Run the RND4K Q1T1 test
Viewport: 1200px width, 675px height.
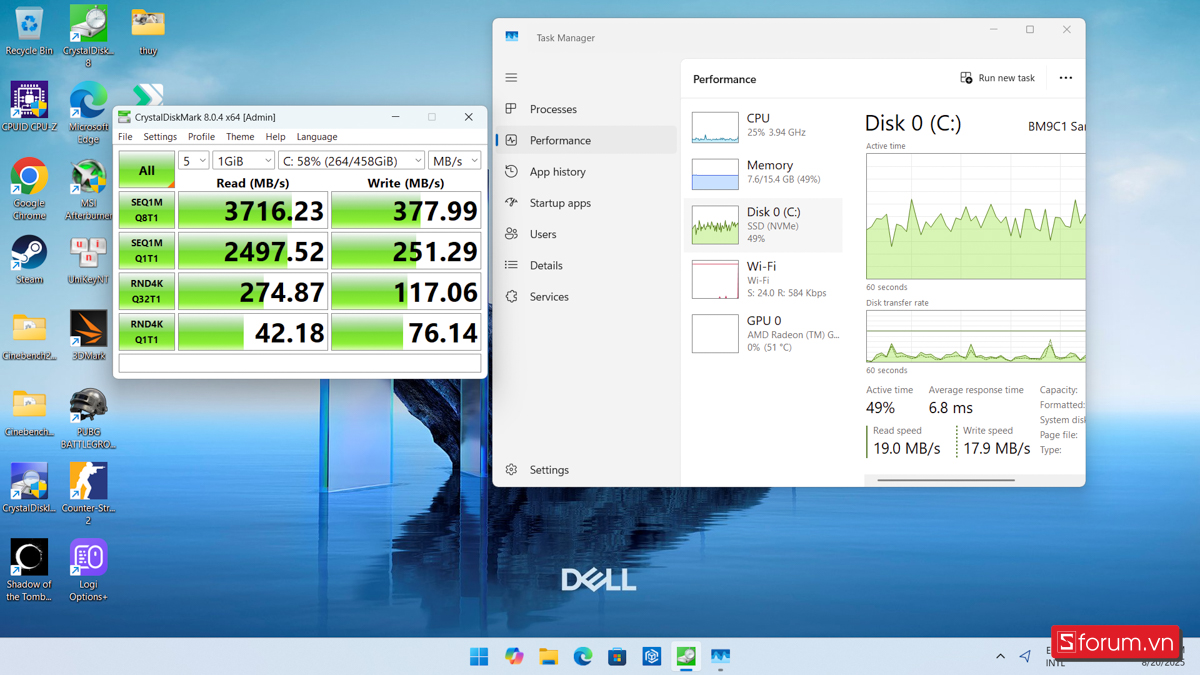click(147, 332)
